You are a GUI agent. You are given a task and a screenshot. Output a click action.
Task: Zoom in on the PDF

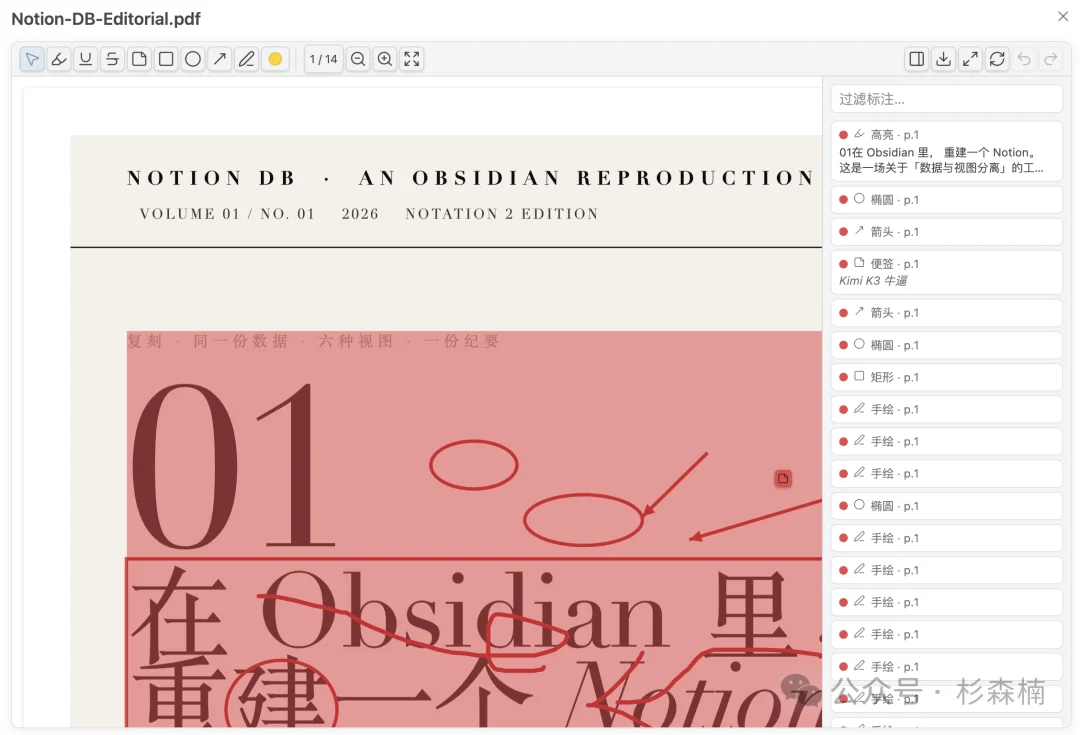tap(385, 59)
